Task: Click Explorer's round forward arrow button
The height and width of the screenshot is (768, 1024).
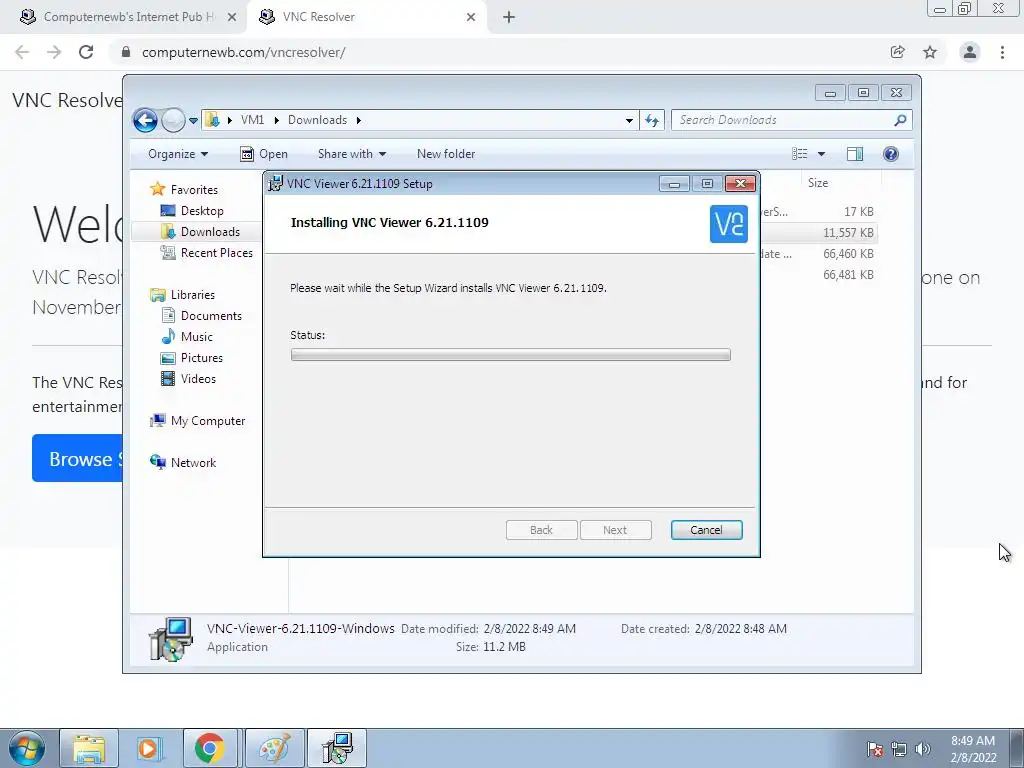Action: click(x=173, y=120)
